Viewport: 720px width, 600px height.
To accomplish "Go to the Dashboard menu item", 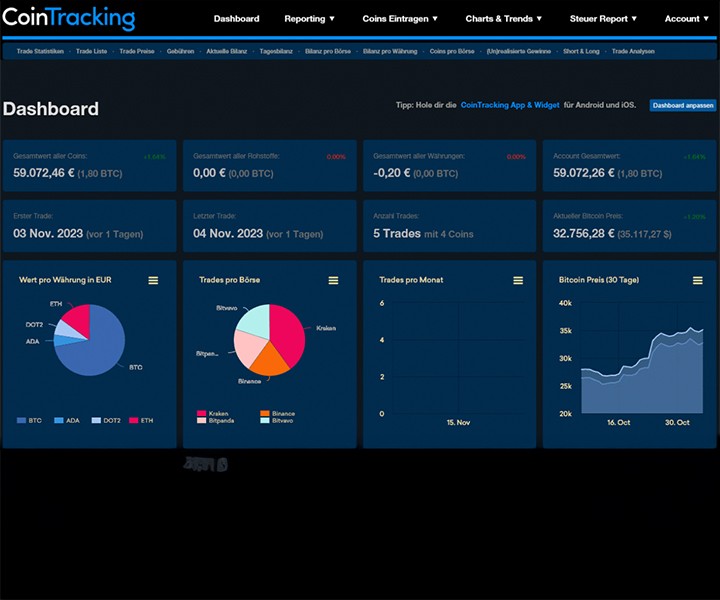I will [236, 19].
